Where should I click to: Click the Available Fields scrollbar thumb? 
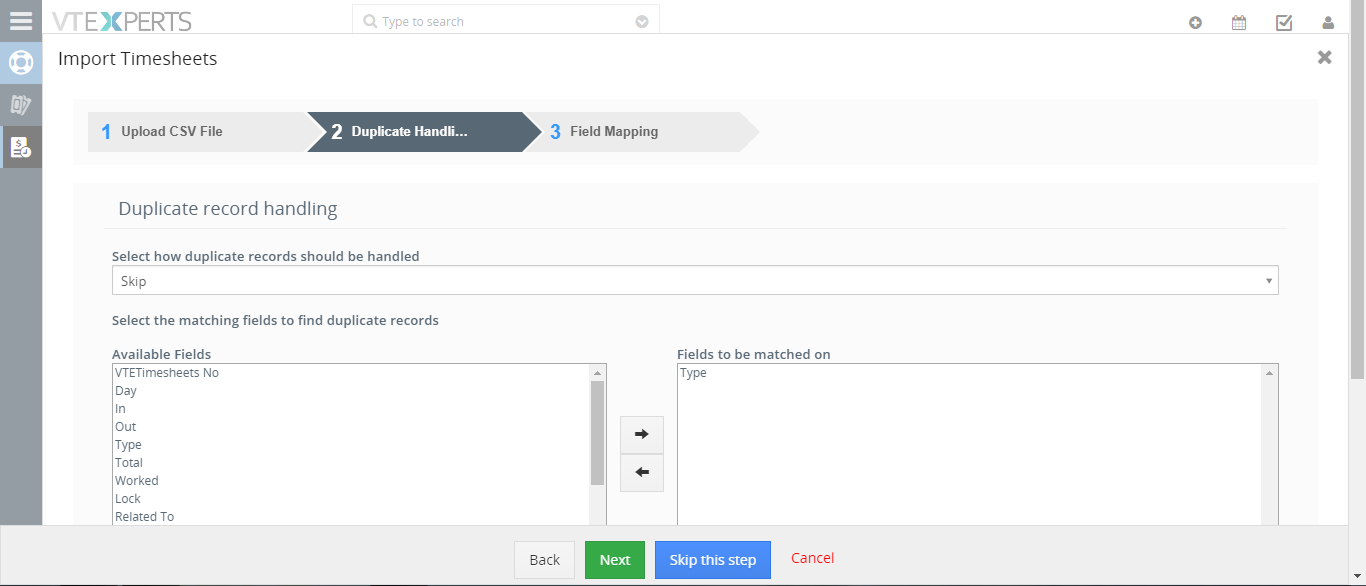598,432
